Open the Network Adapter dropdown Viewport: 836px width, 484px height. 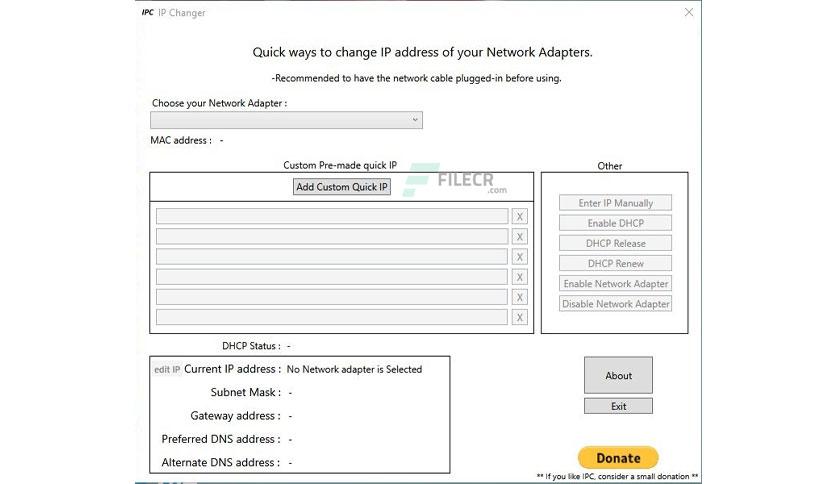pyautogui.click(x=286, y=120)
